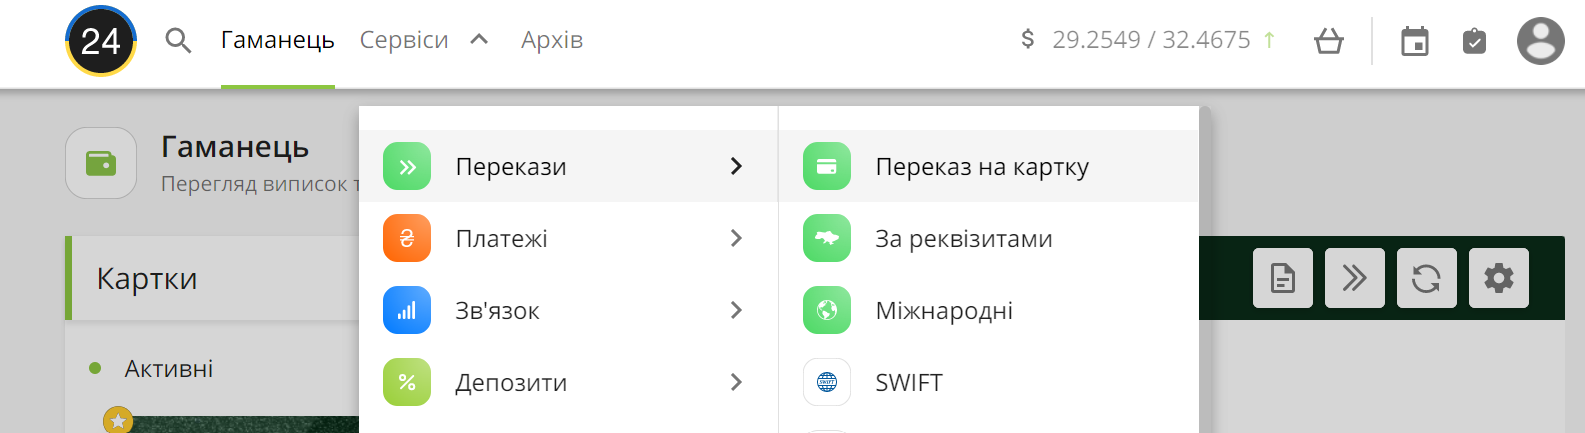Viewport: 1585px width, 433px height.
Task: Open the calendar icon in header
Action: tap(1415, 42)
